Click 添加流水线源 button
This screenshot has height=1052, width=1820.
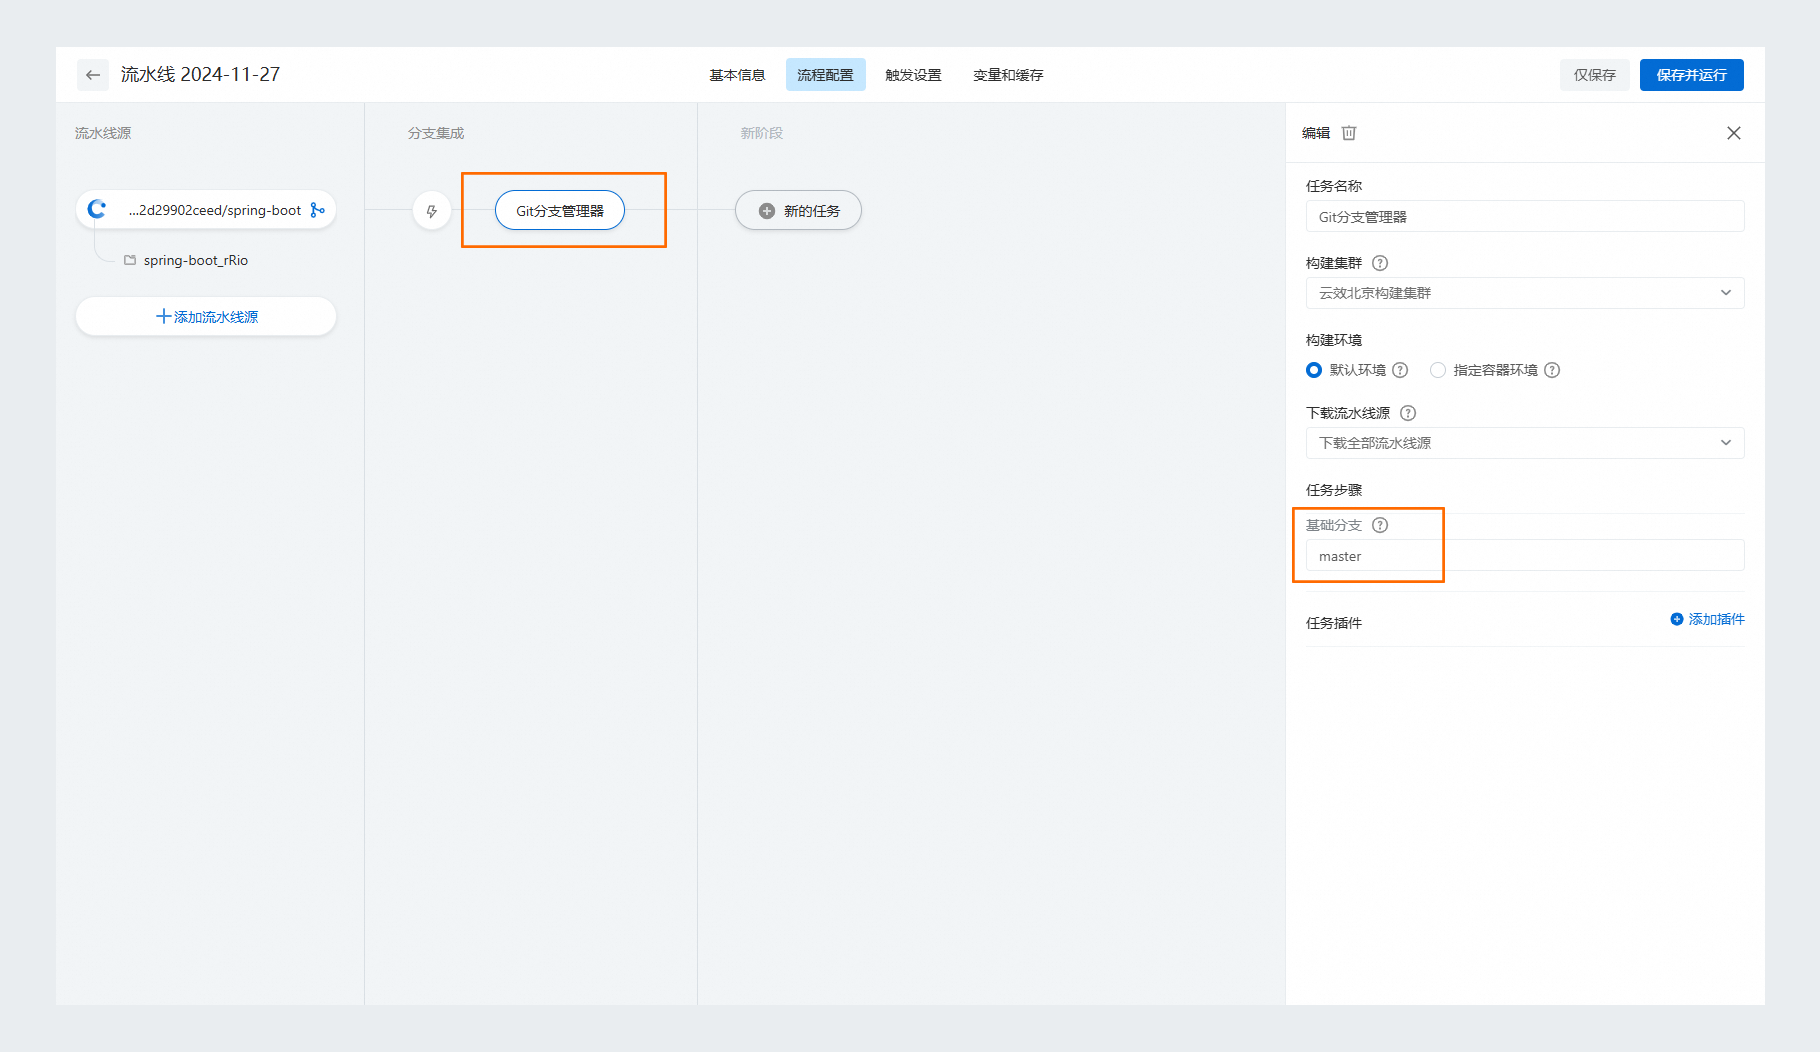206,316
